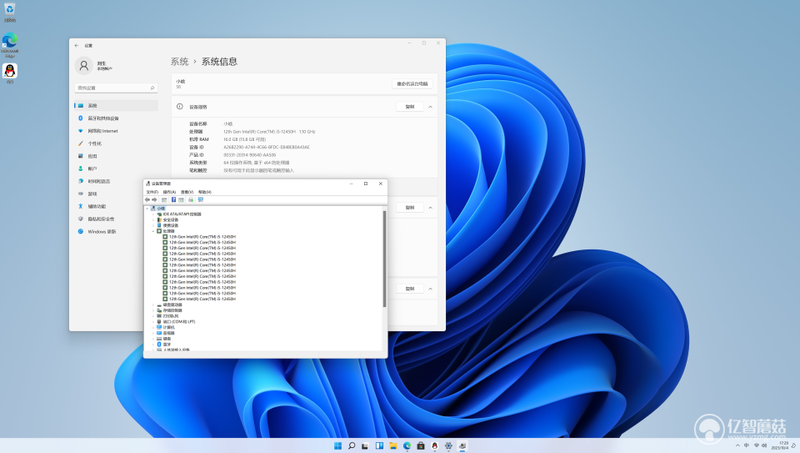Collapse the 设备规格 section chevron in Settings
The image size is (800, 453).
[x=431, y=107]
